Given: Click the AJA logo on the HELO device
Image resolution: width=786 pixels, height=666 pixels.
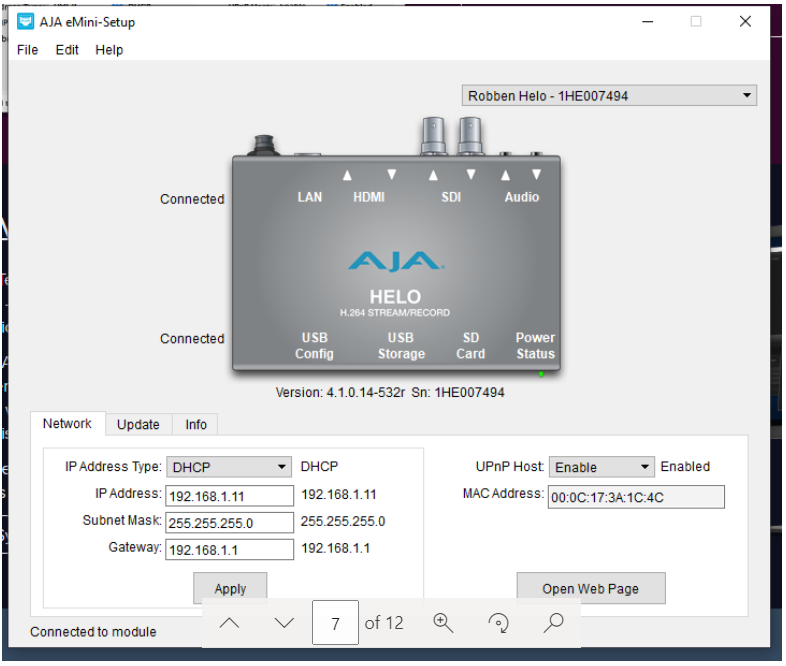Looking at the screenshot, I should coord(396,261).
